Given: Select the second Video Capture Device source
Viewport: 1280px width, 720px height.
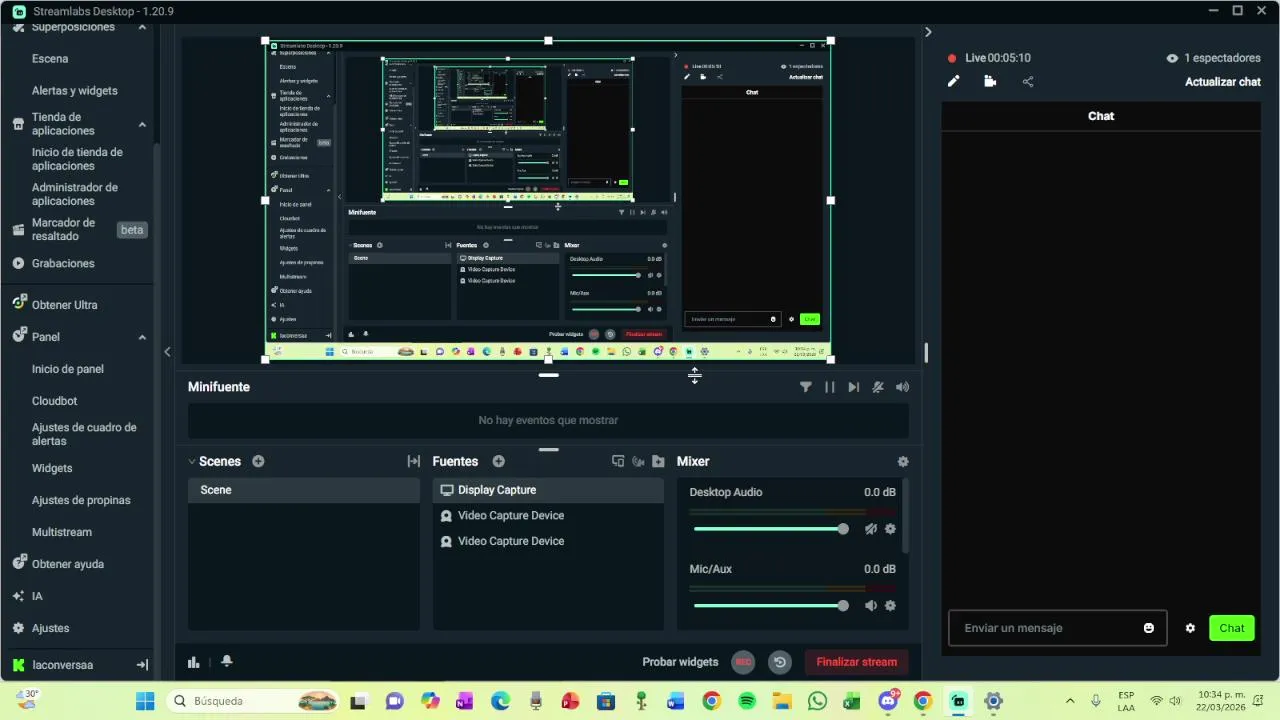Looking at the screenshot, I should 548,541.
